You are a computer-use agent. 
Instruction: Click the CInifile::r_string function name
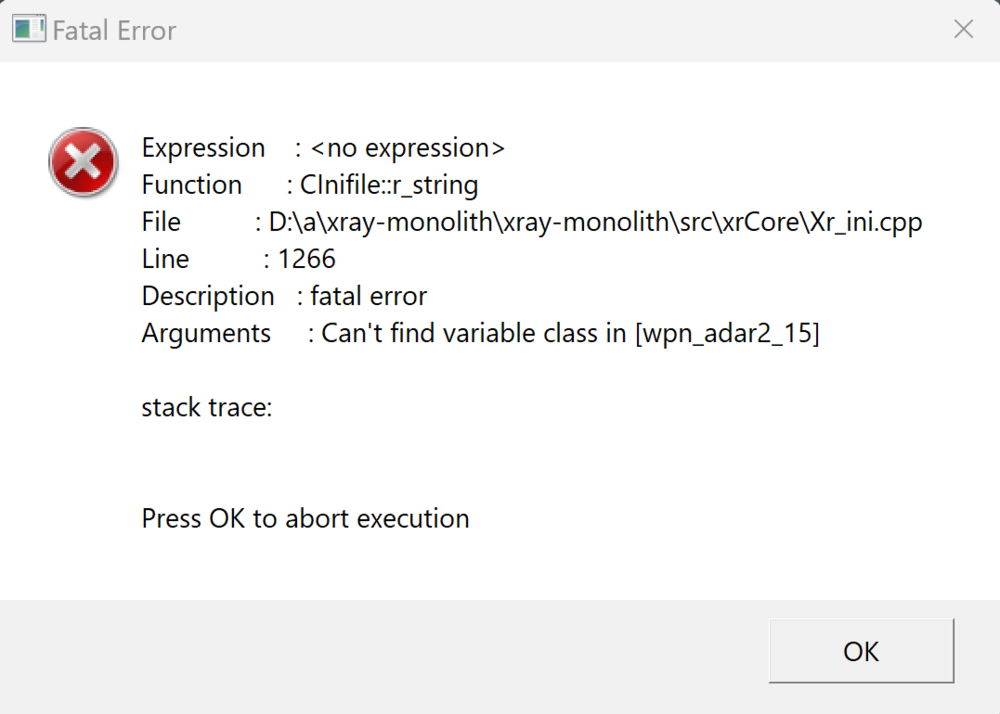[x=389, y=185]
